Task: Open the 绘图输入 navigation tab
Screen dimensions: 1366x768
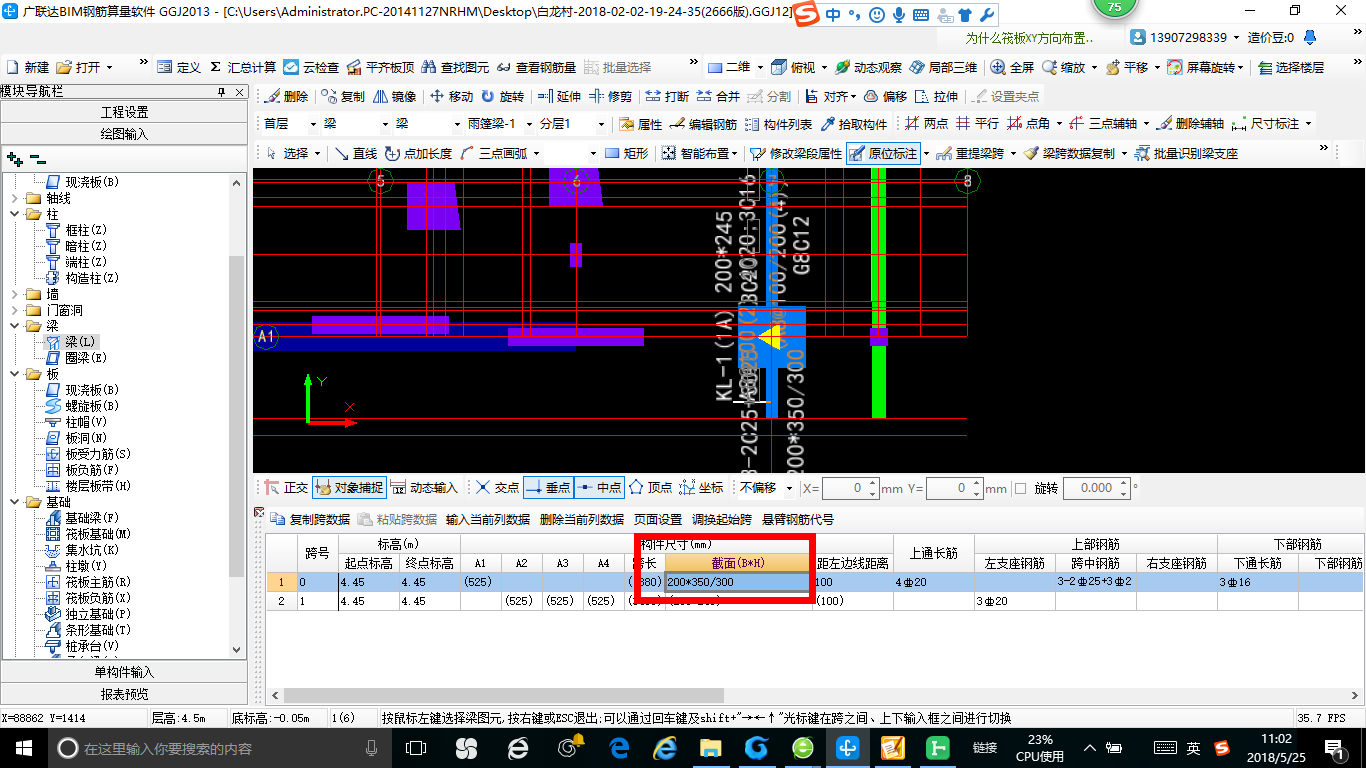Action: (x=124, y=134)
